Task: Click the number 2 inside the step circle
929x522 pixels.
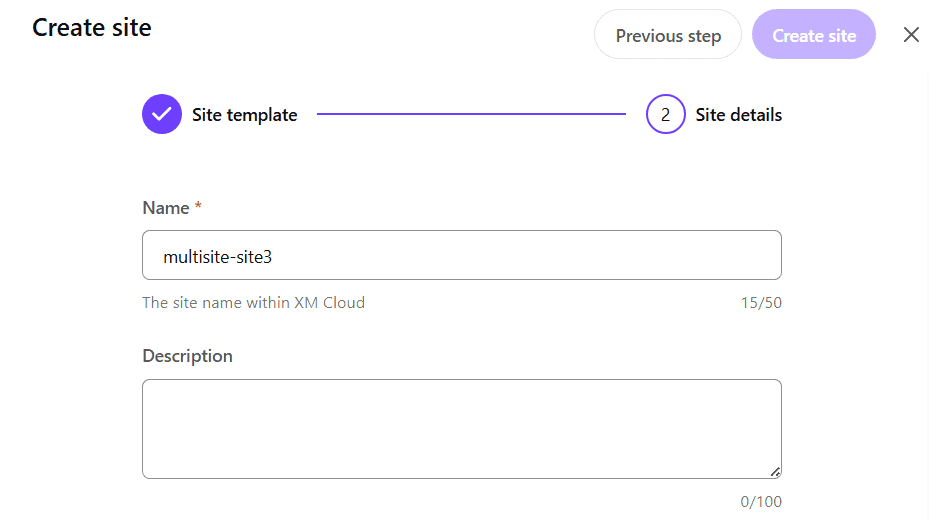Action: [x=665, y=115]
